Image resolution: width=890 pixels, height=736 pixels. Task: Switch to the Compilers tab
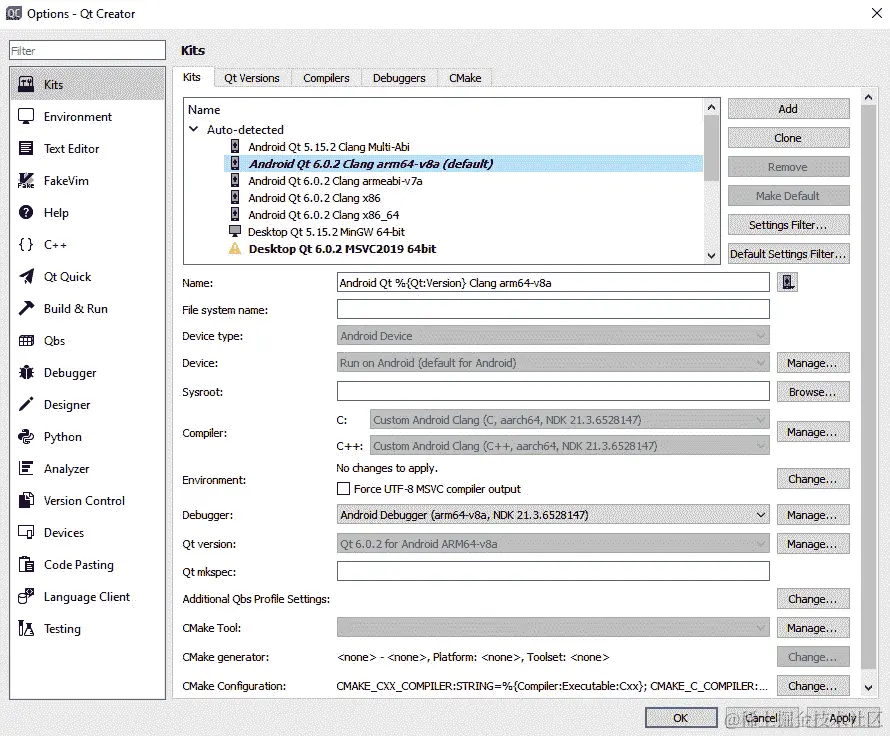coord(326,78)
